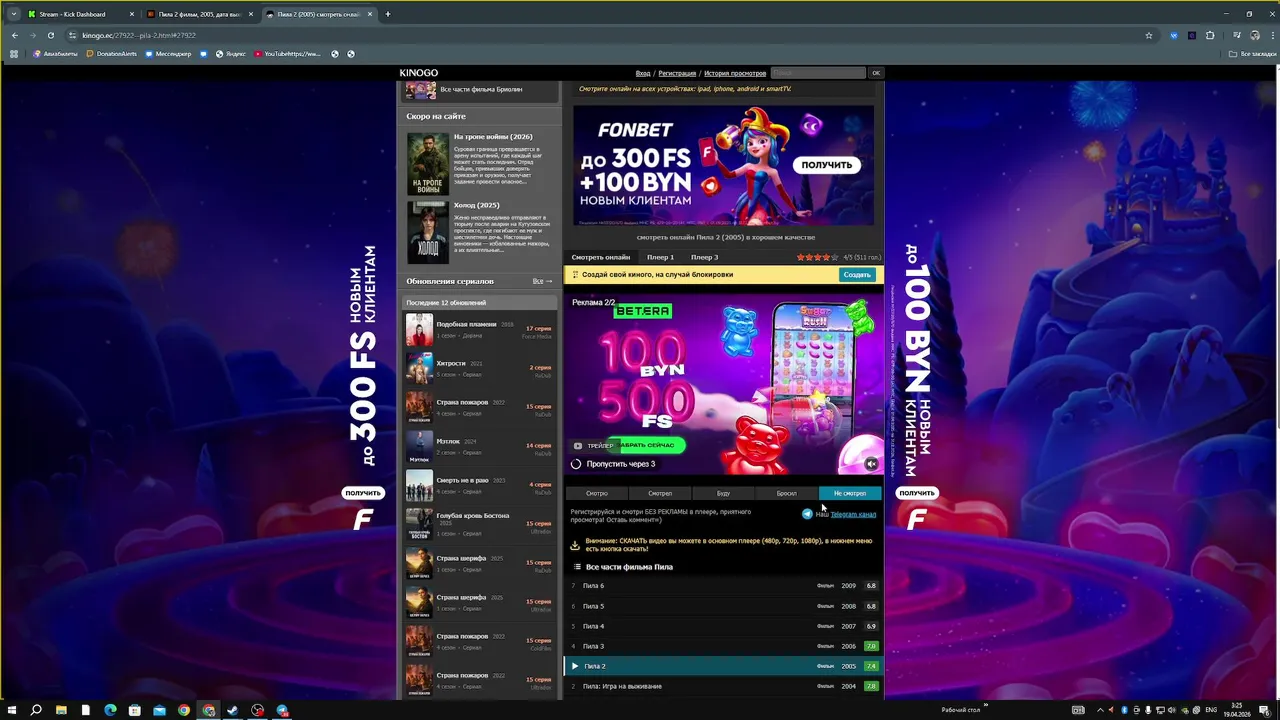Switch to the Stream - Kick Dashboard tab

click(x=80, y=14)
